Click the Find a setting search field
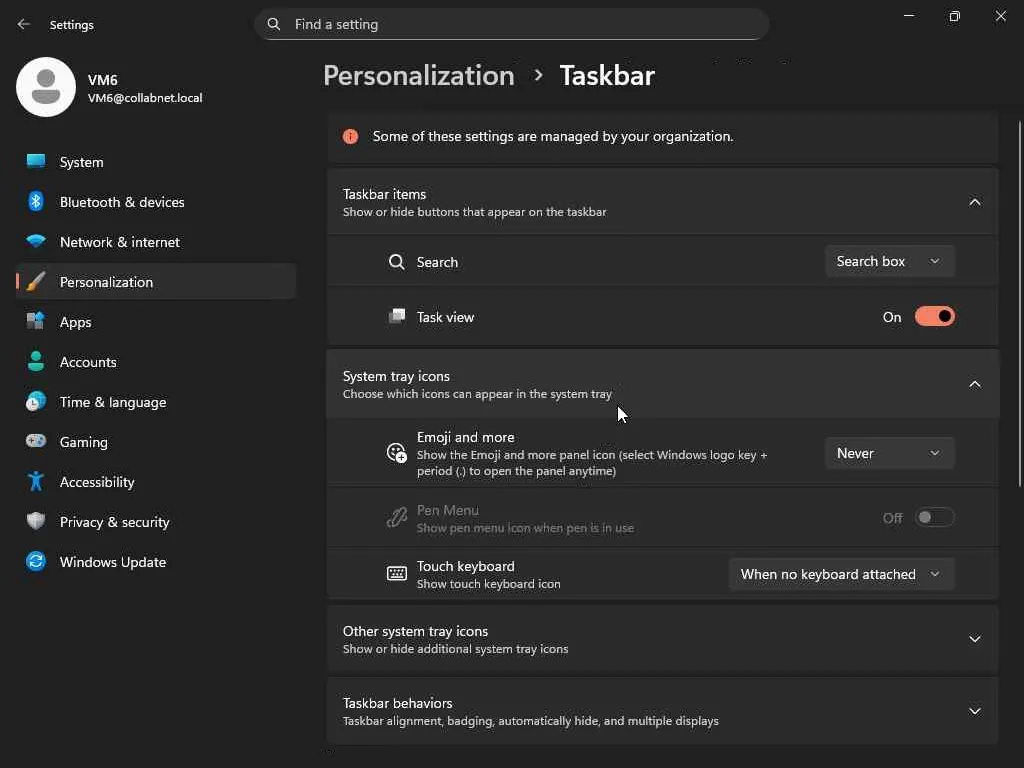 [520, 24]
